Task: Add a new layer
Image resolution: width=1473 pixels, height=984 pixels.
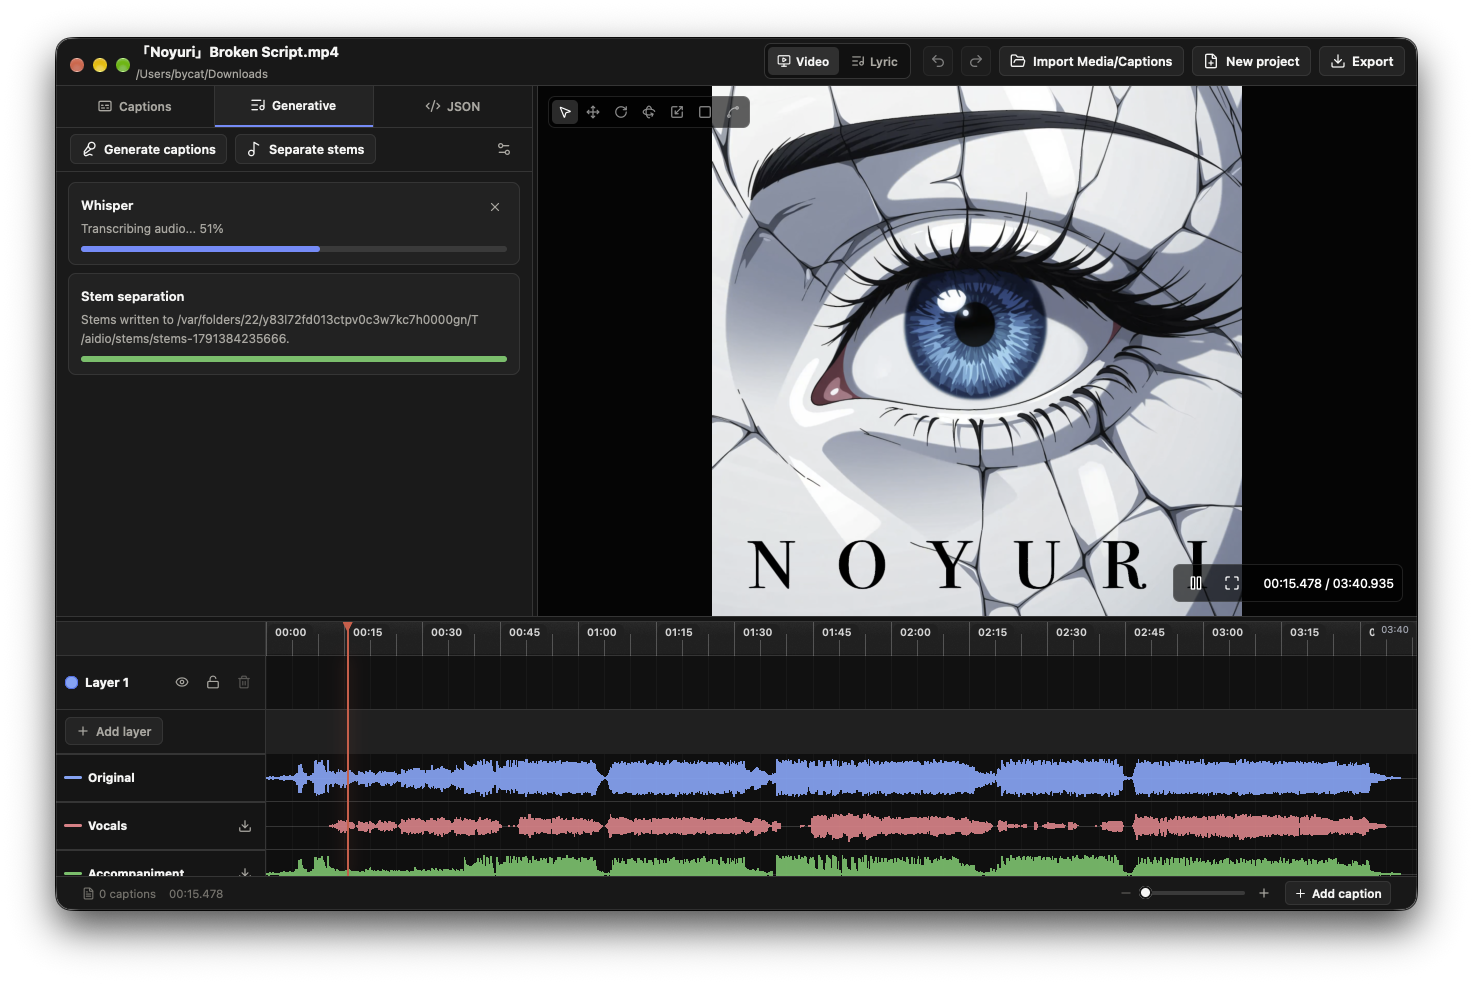Action: pos(114,731)
